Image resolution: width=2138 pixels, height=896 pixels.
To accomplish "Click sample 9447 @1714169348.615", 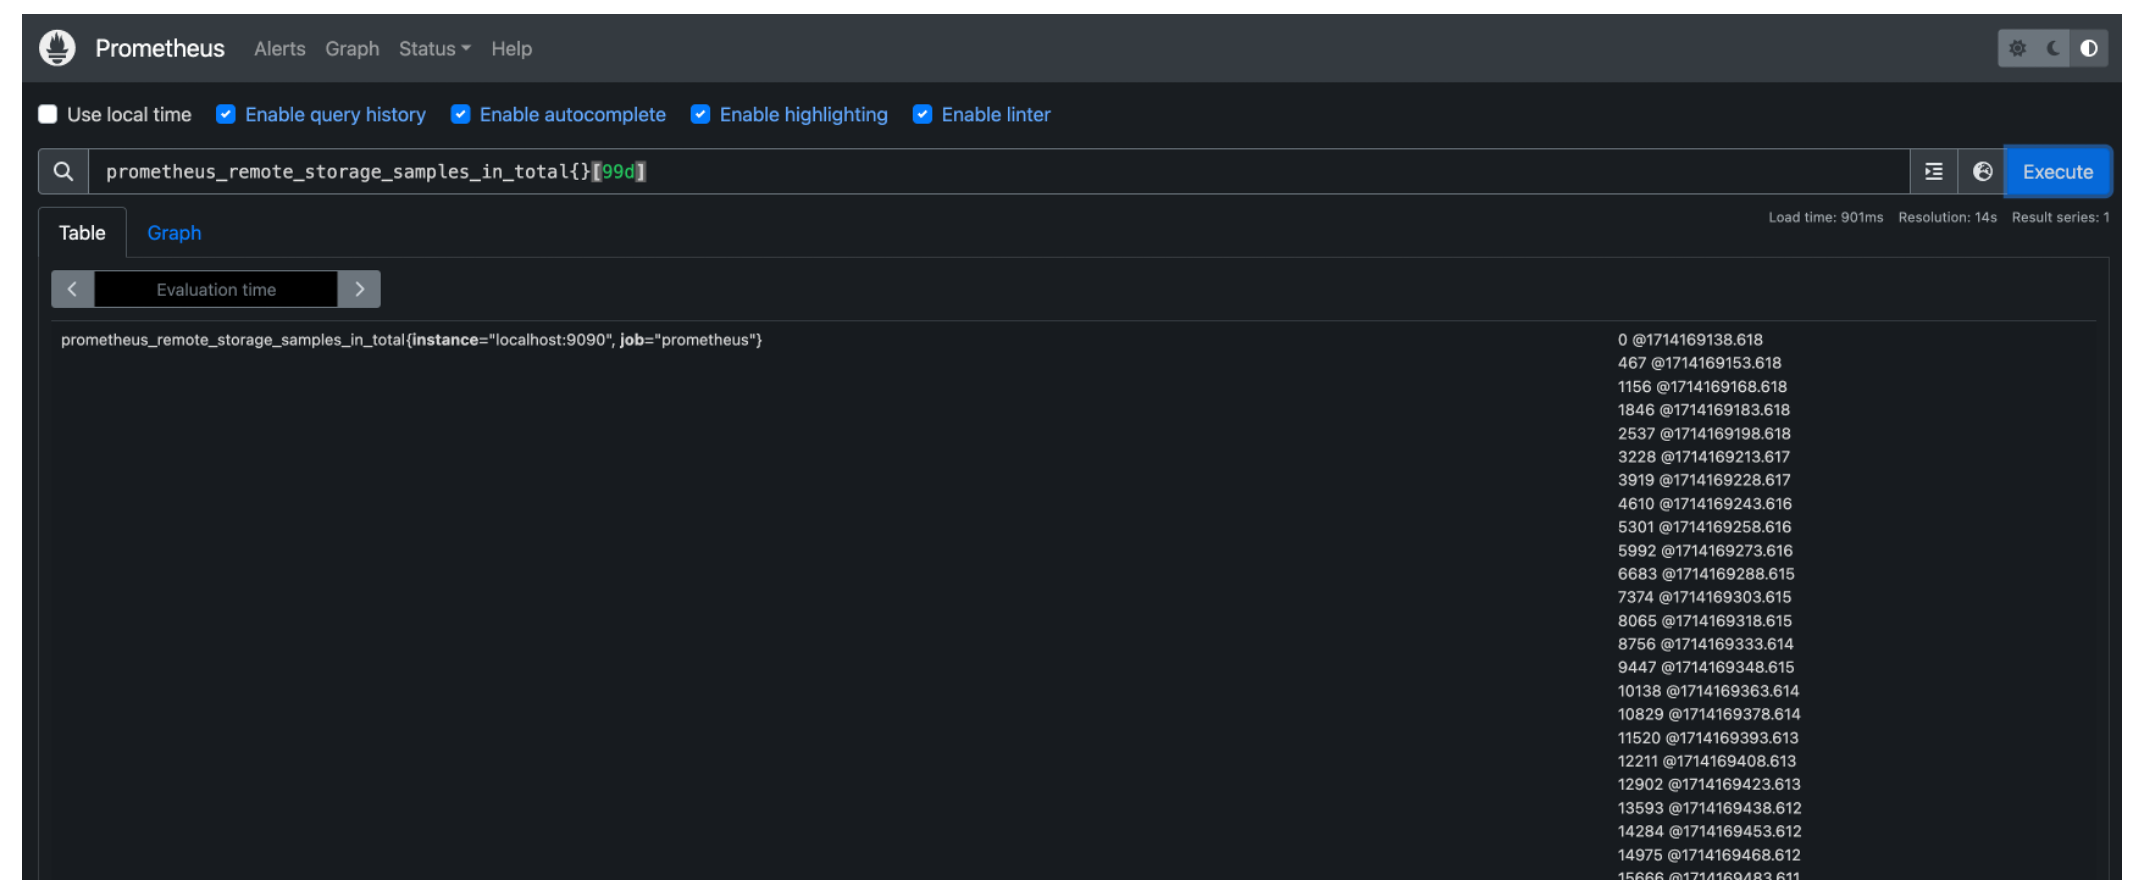I will [x=1706, y=667].
